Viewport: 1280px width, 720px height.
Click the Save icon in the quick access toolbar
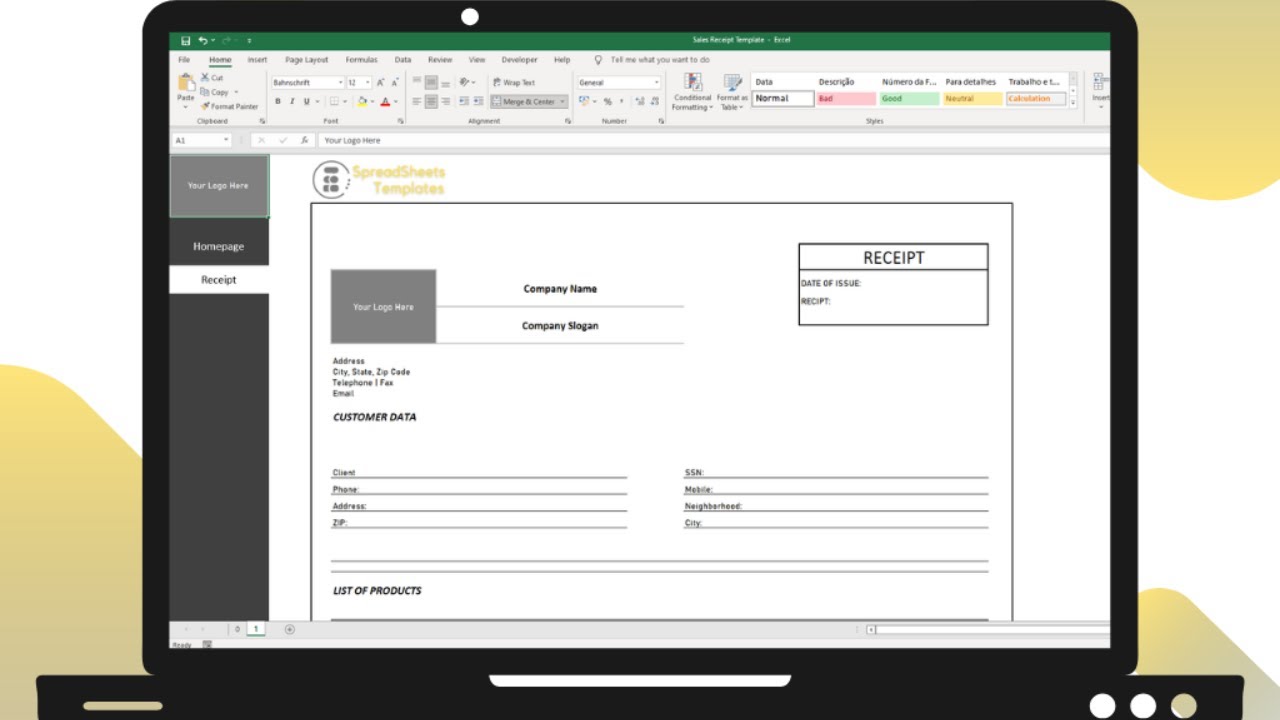click(x=186, y=41)
